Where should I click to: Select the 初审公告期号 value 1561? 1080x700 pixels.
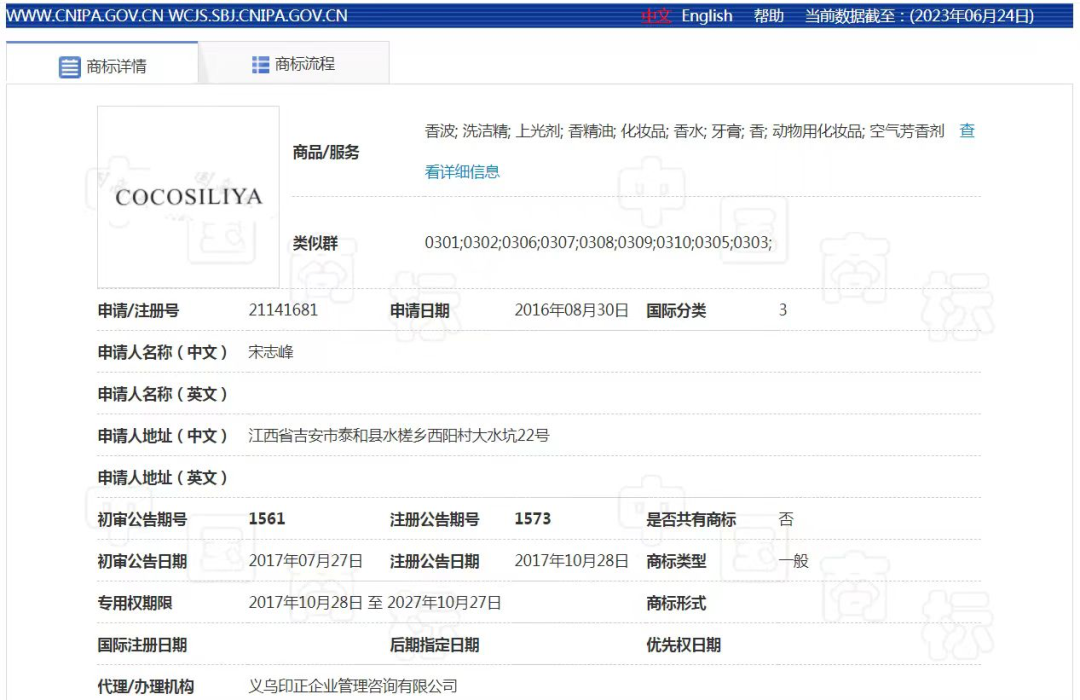click(266, 519)
